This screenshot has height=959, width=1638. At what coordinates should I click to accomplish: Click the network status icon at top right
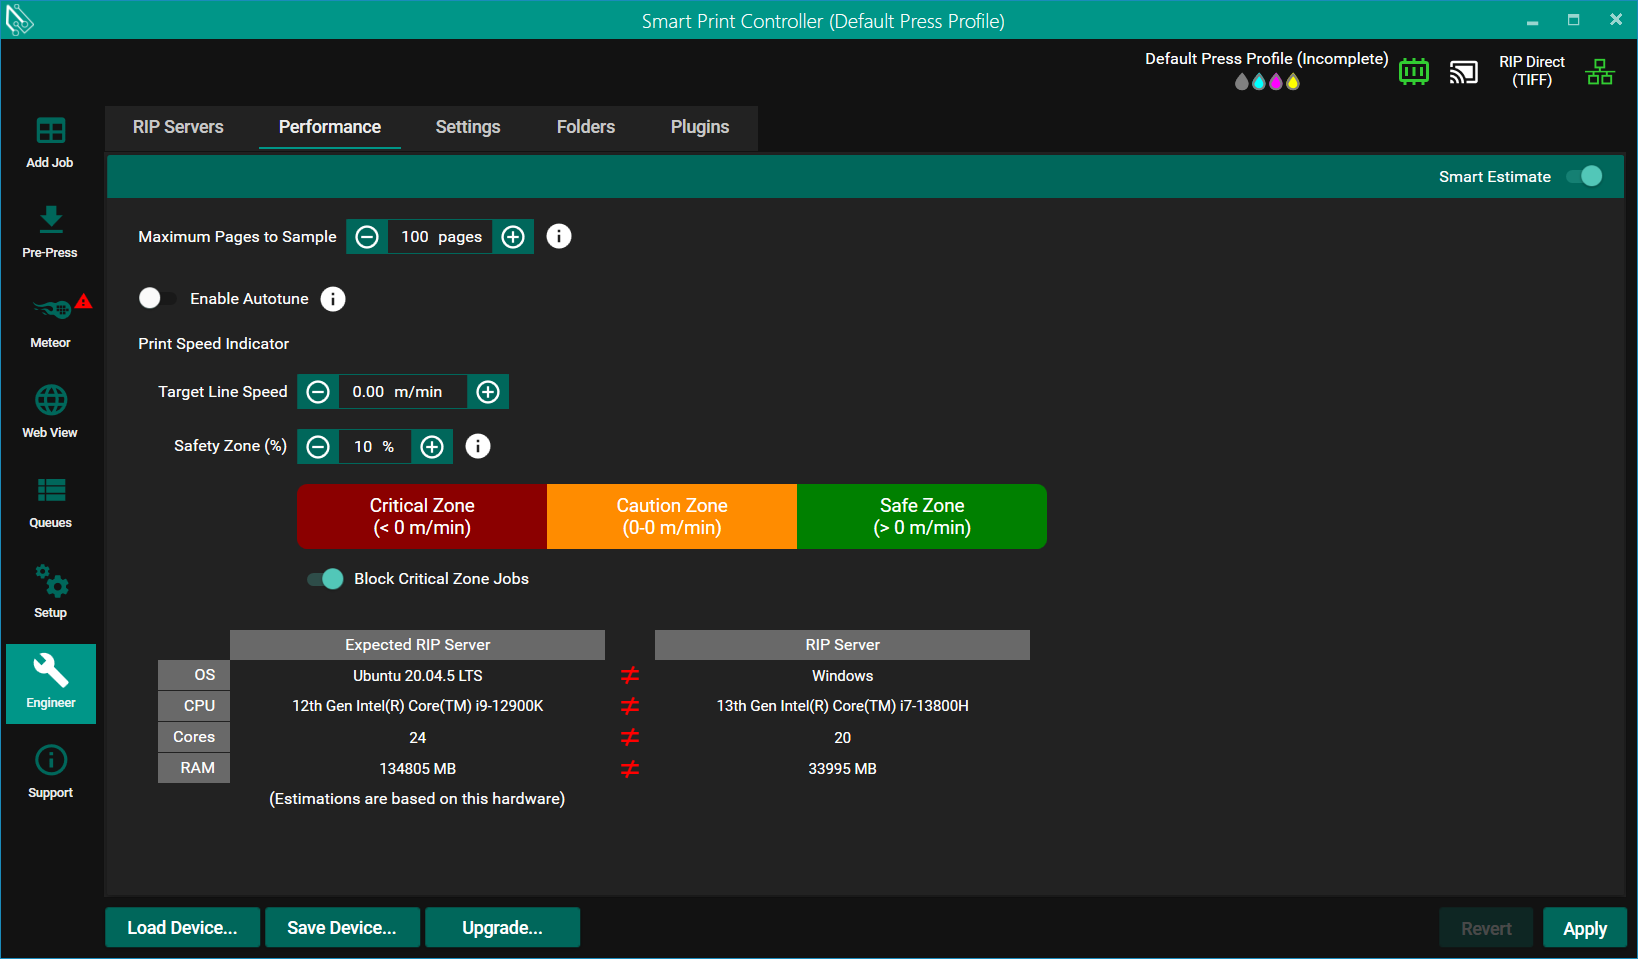coord(1600,72)
